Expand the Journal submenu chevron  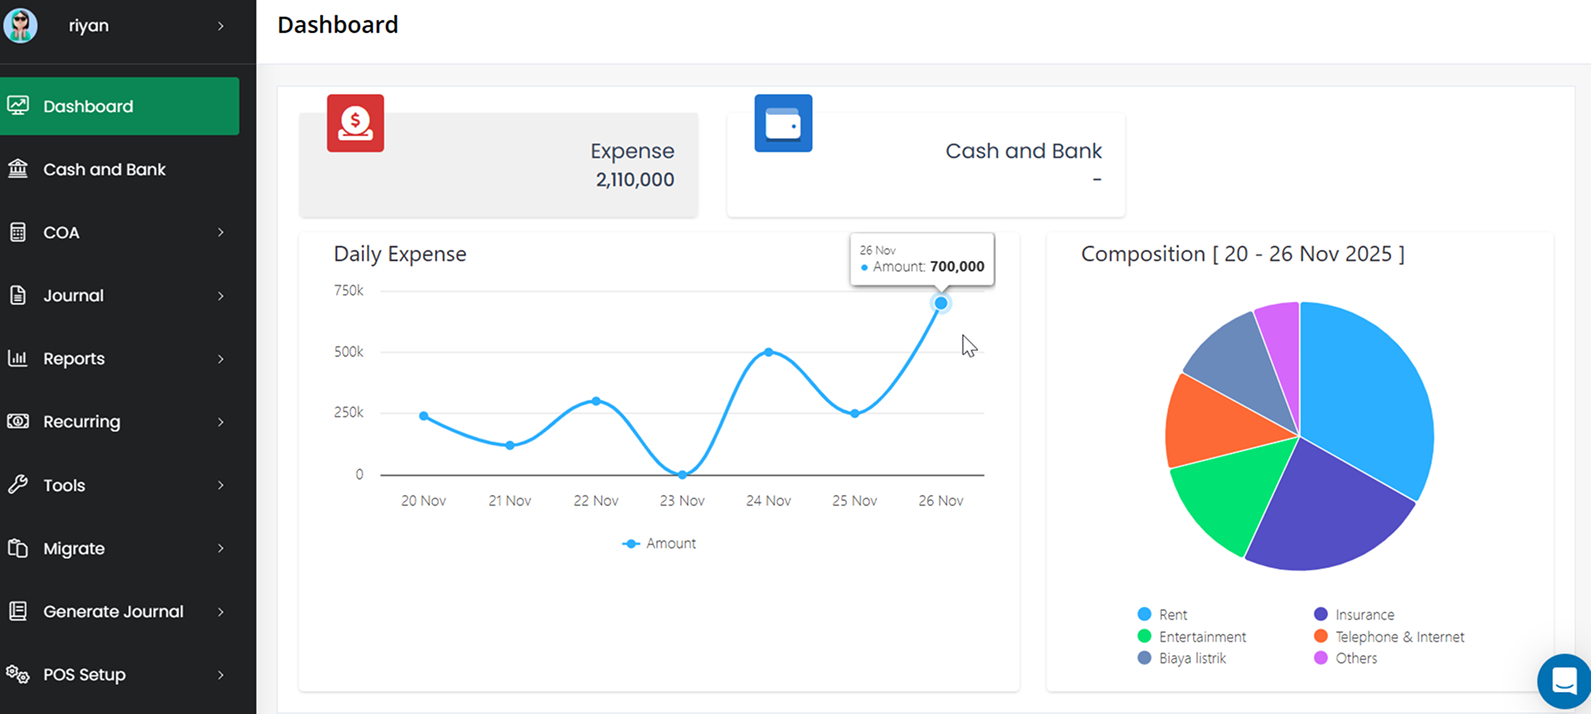click(x=221, y=296)
